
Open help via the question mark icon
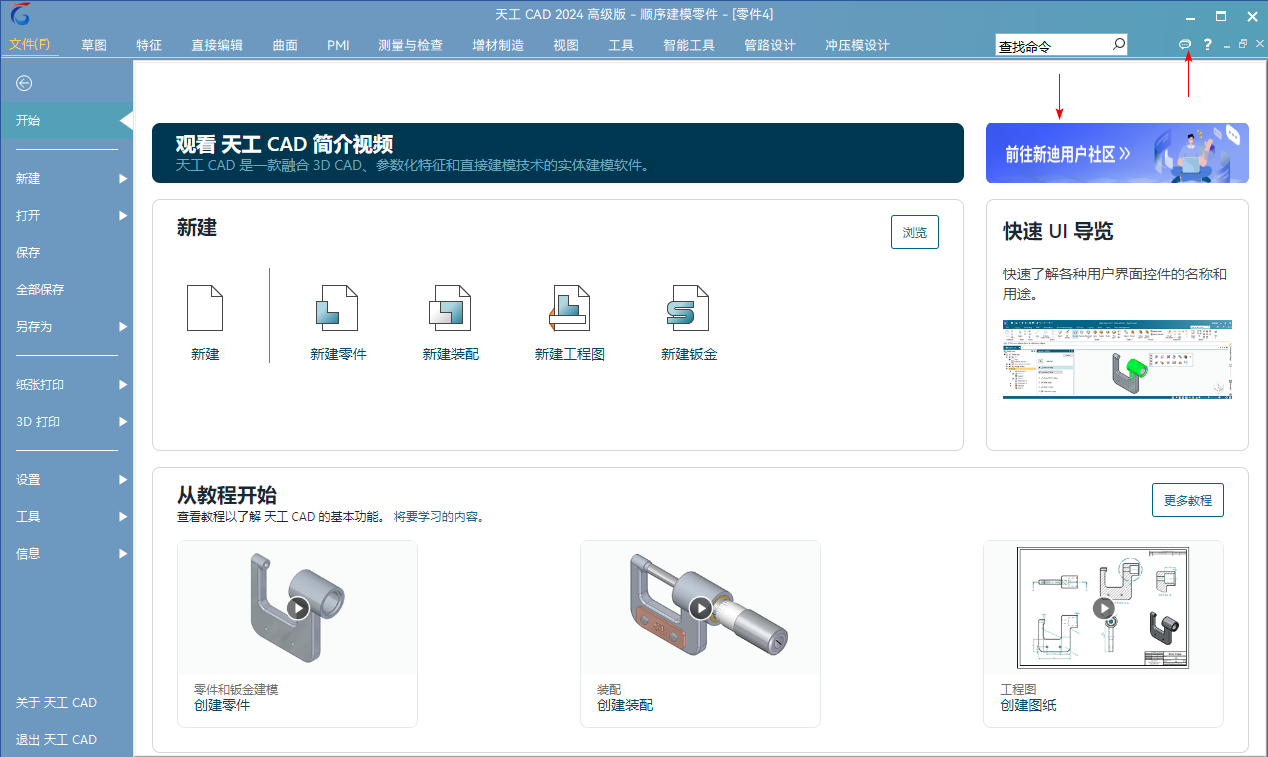(1207, 45)
